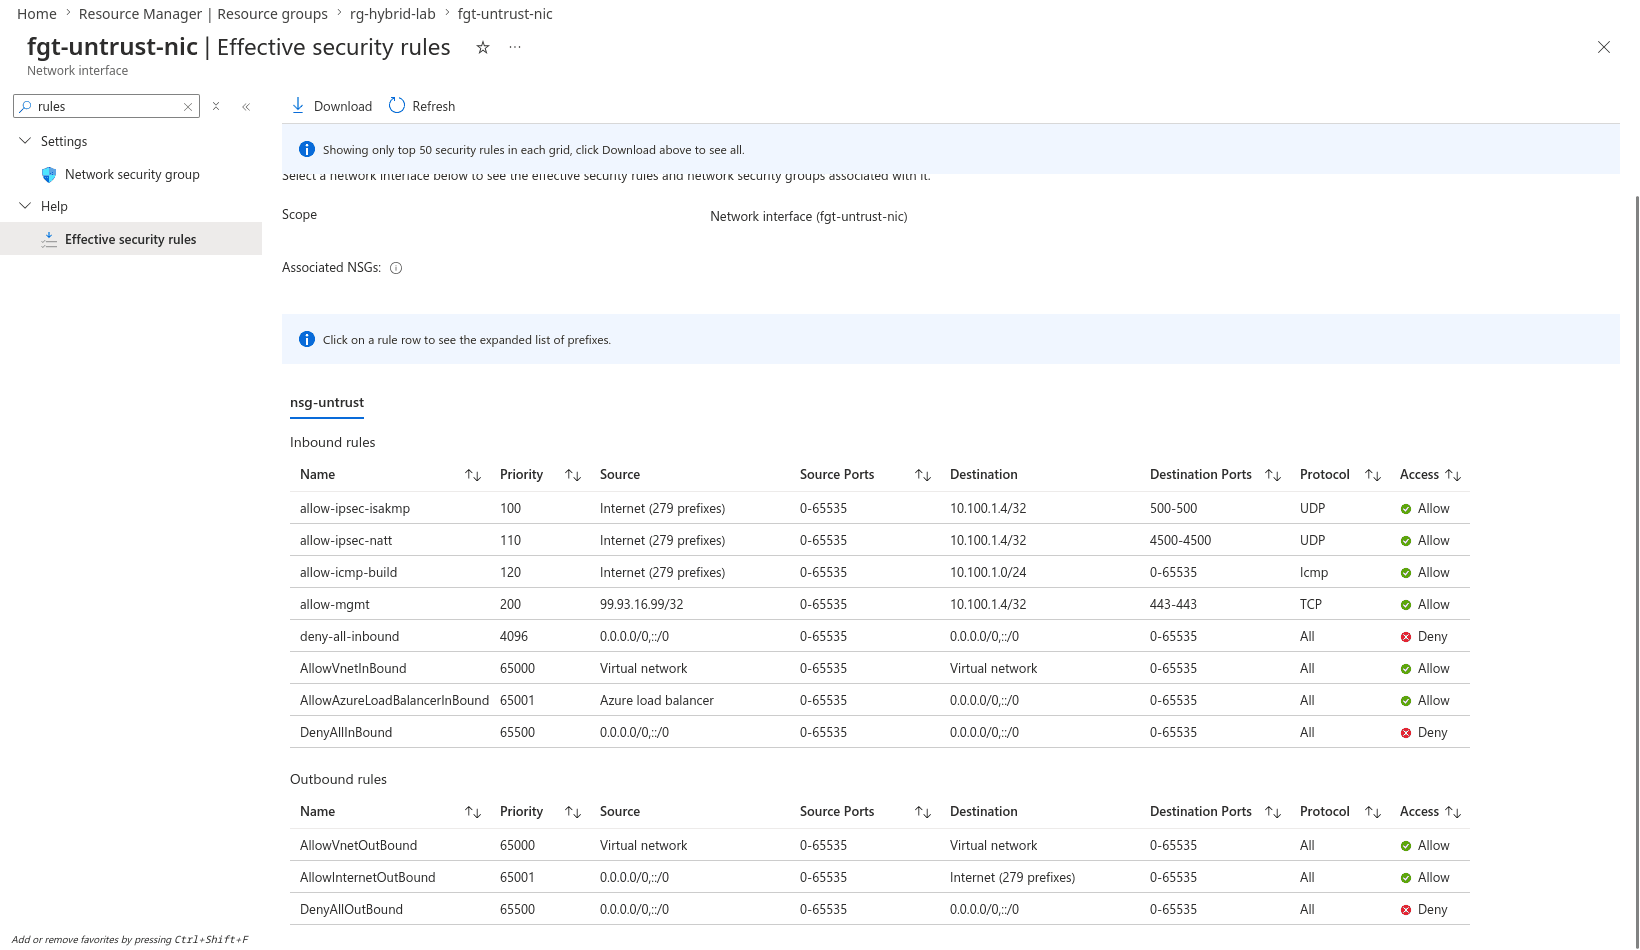Close the Effective security rules blade
Image resolution: width=1640 pixels, height=950 pixels.
click(1604, 48)
